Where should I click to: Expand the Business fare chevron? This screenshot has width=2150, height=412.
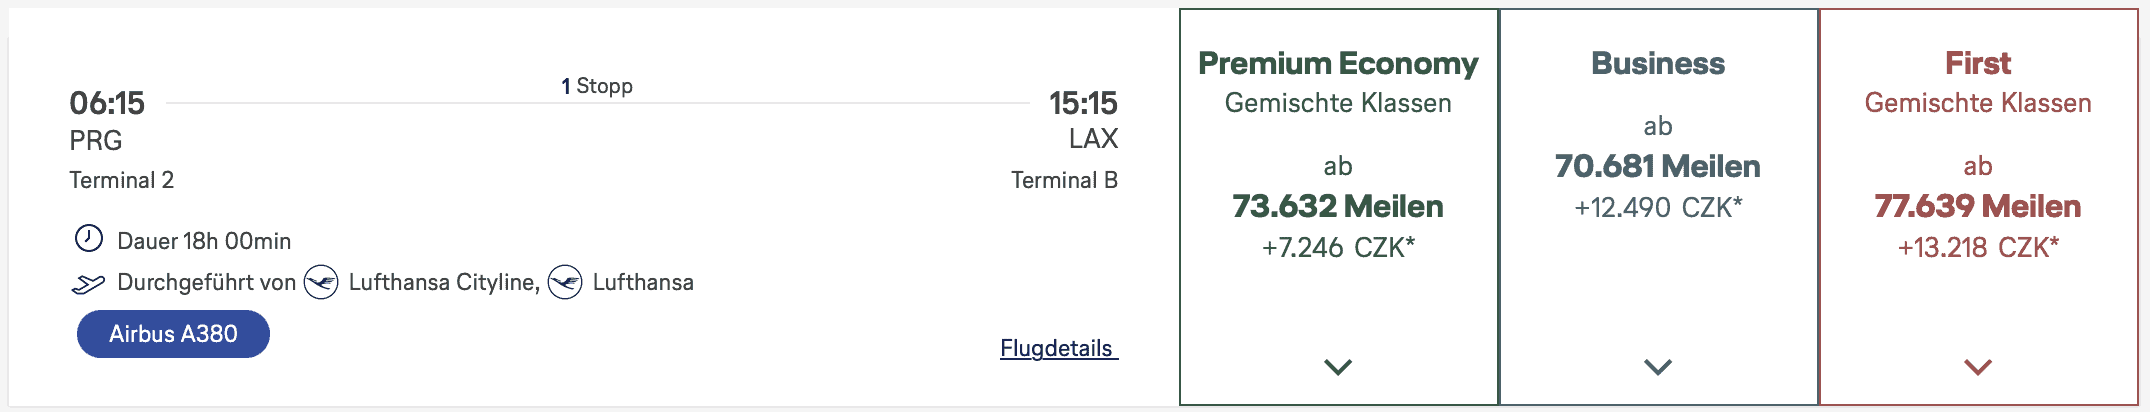(1658, 367)
